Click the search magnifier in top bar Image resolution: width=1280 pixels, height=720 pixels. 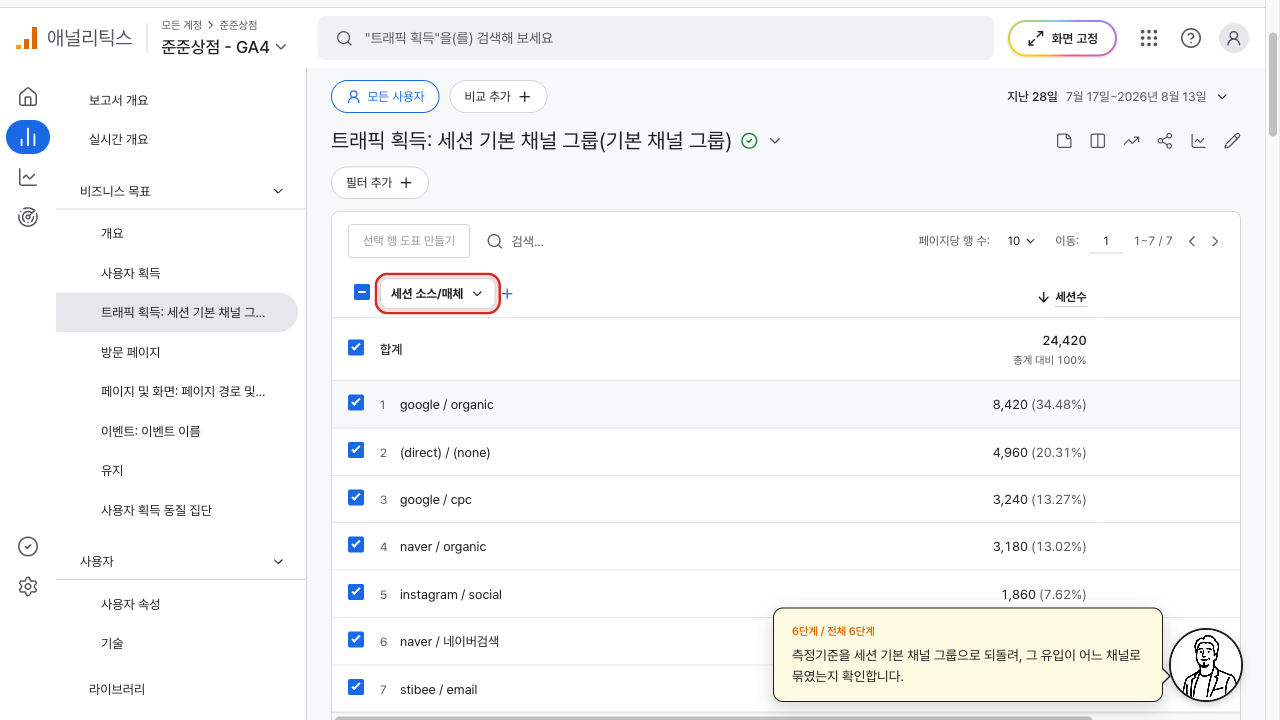[344, 38]
